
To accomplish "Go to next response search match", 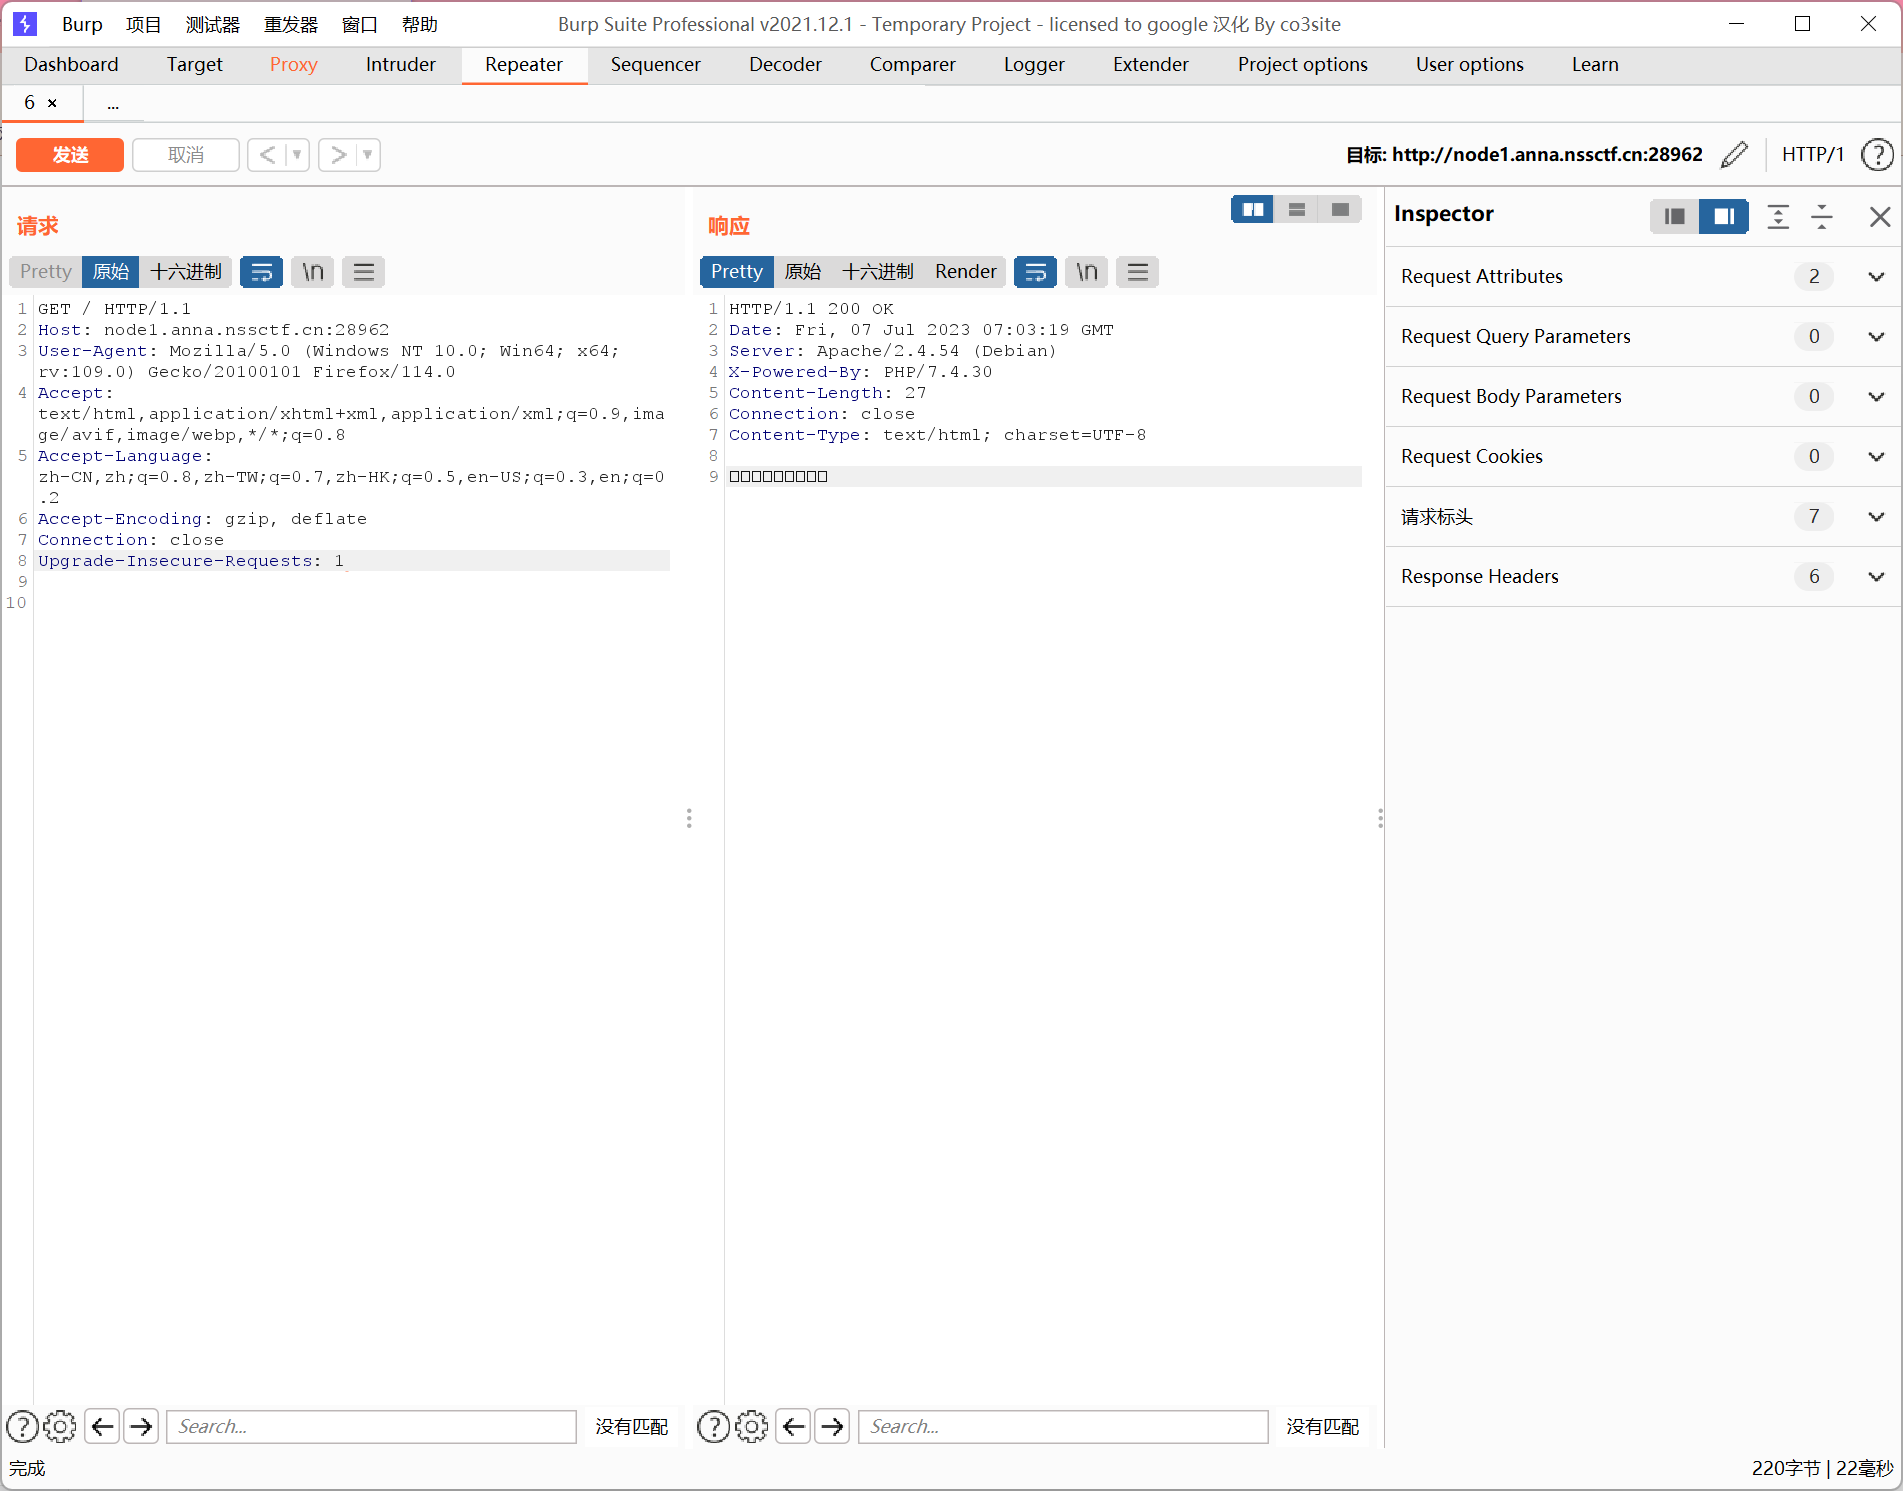I will (832, 1427).
